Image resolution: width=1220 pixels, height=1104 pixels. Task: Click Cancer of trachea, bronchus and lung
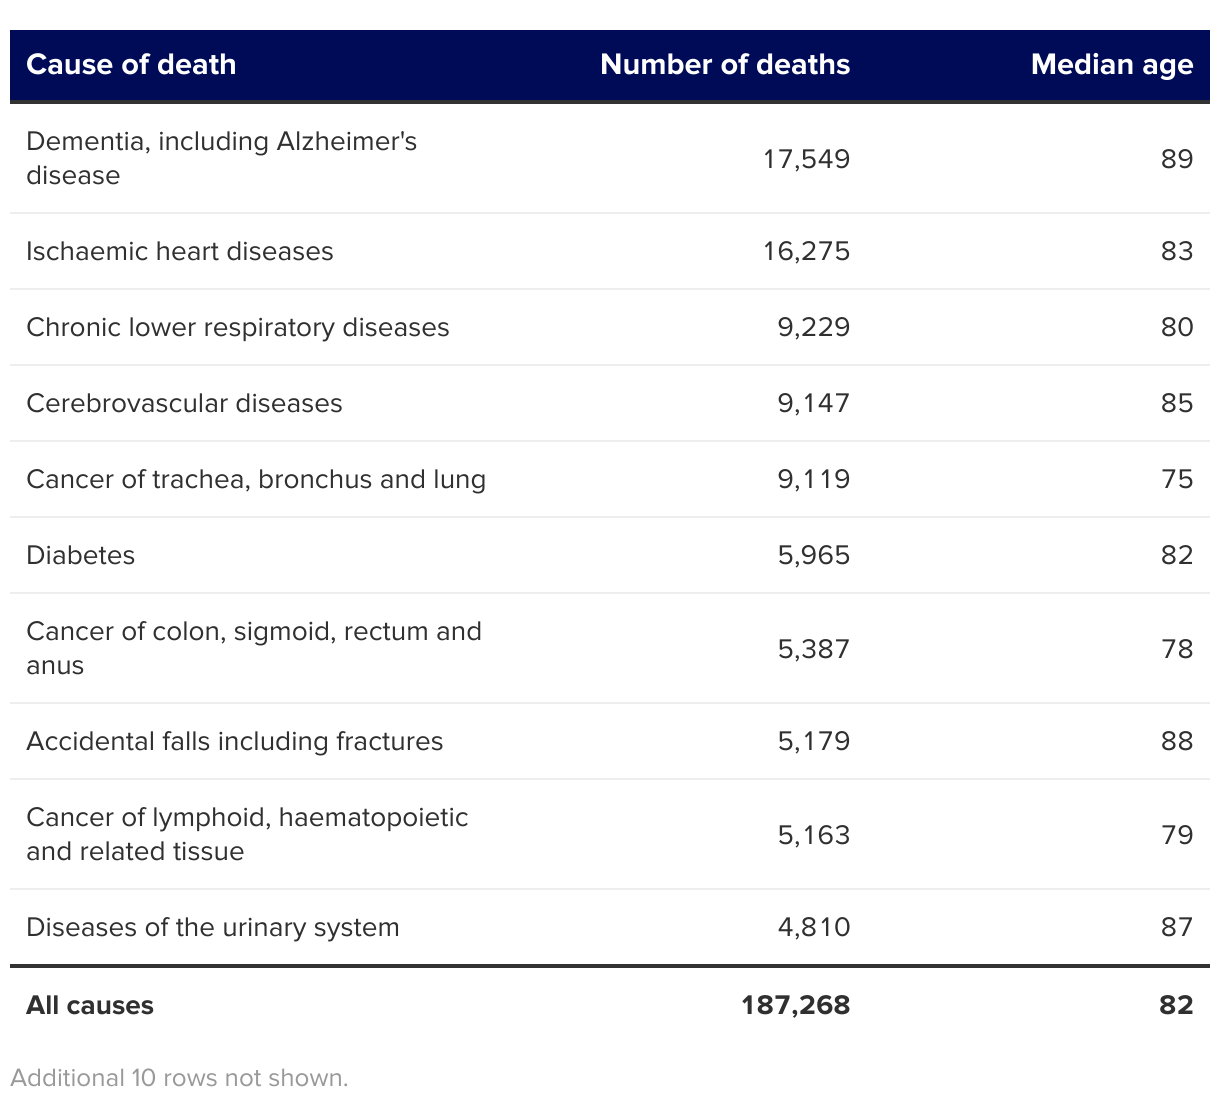click(x=256, y=479)
